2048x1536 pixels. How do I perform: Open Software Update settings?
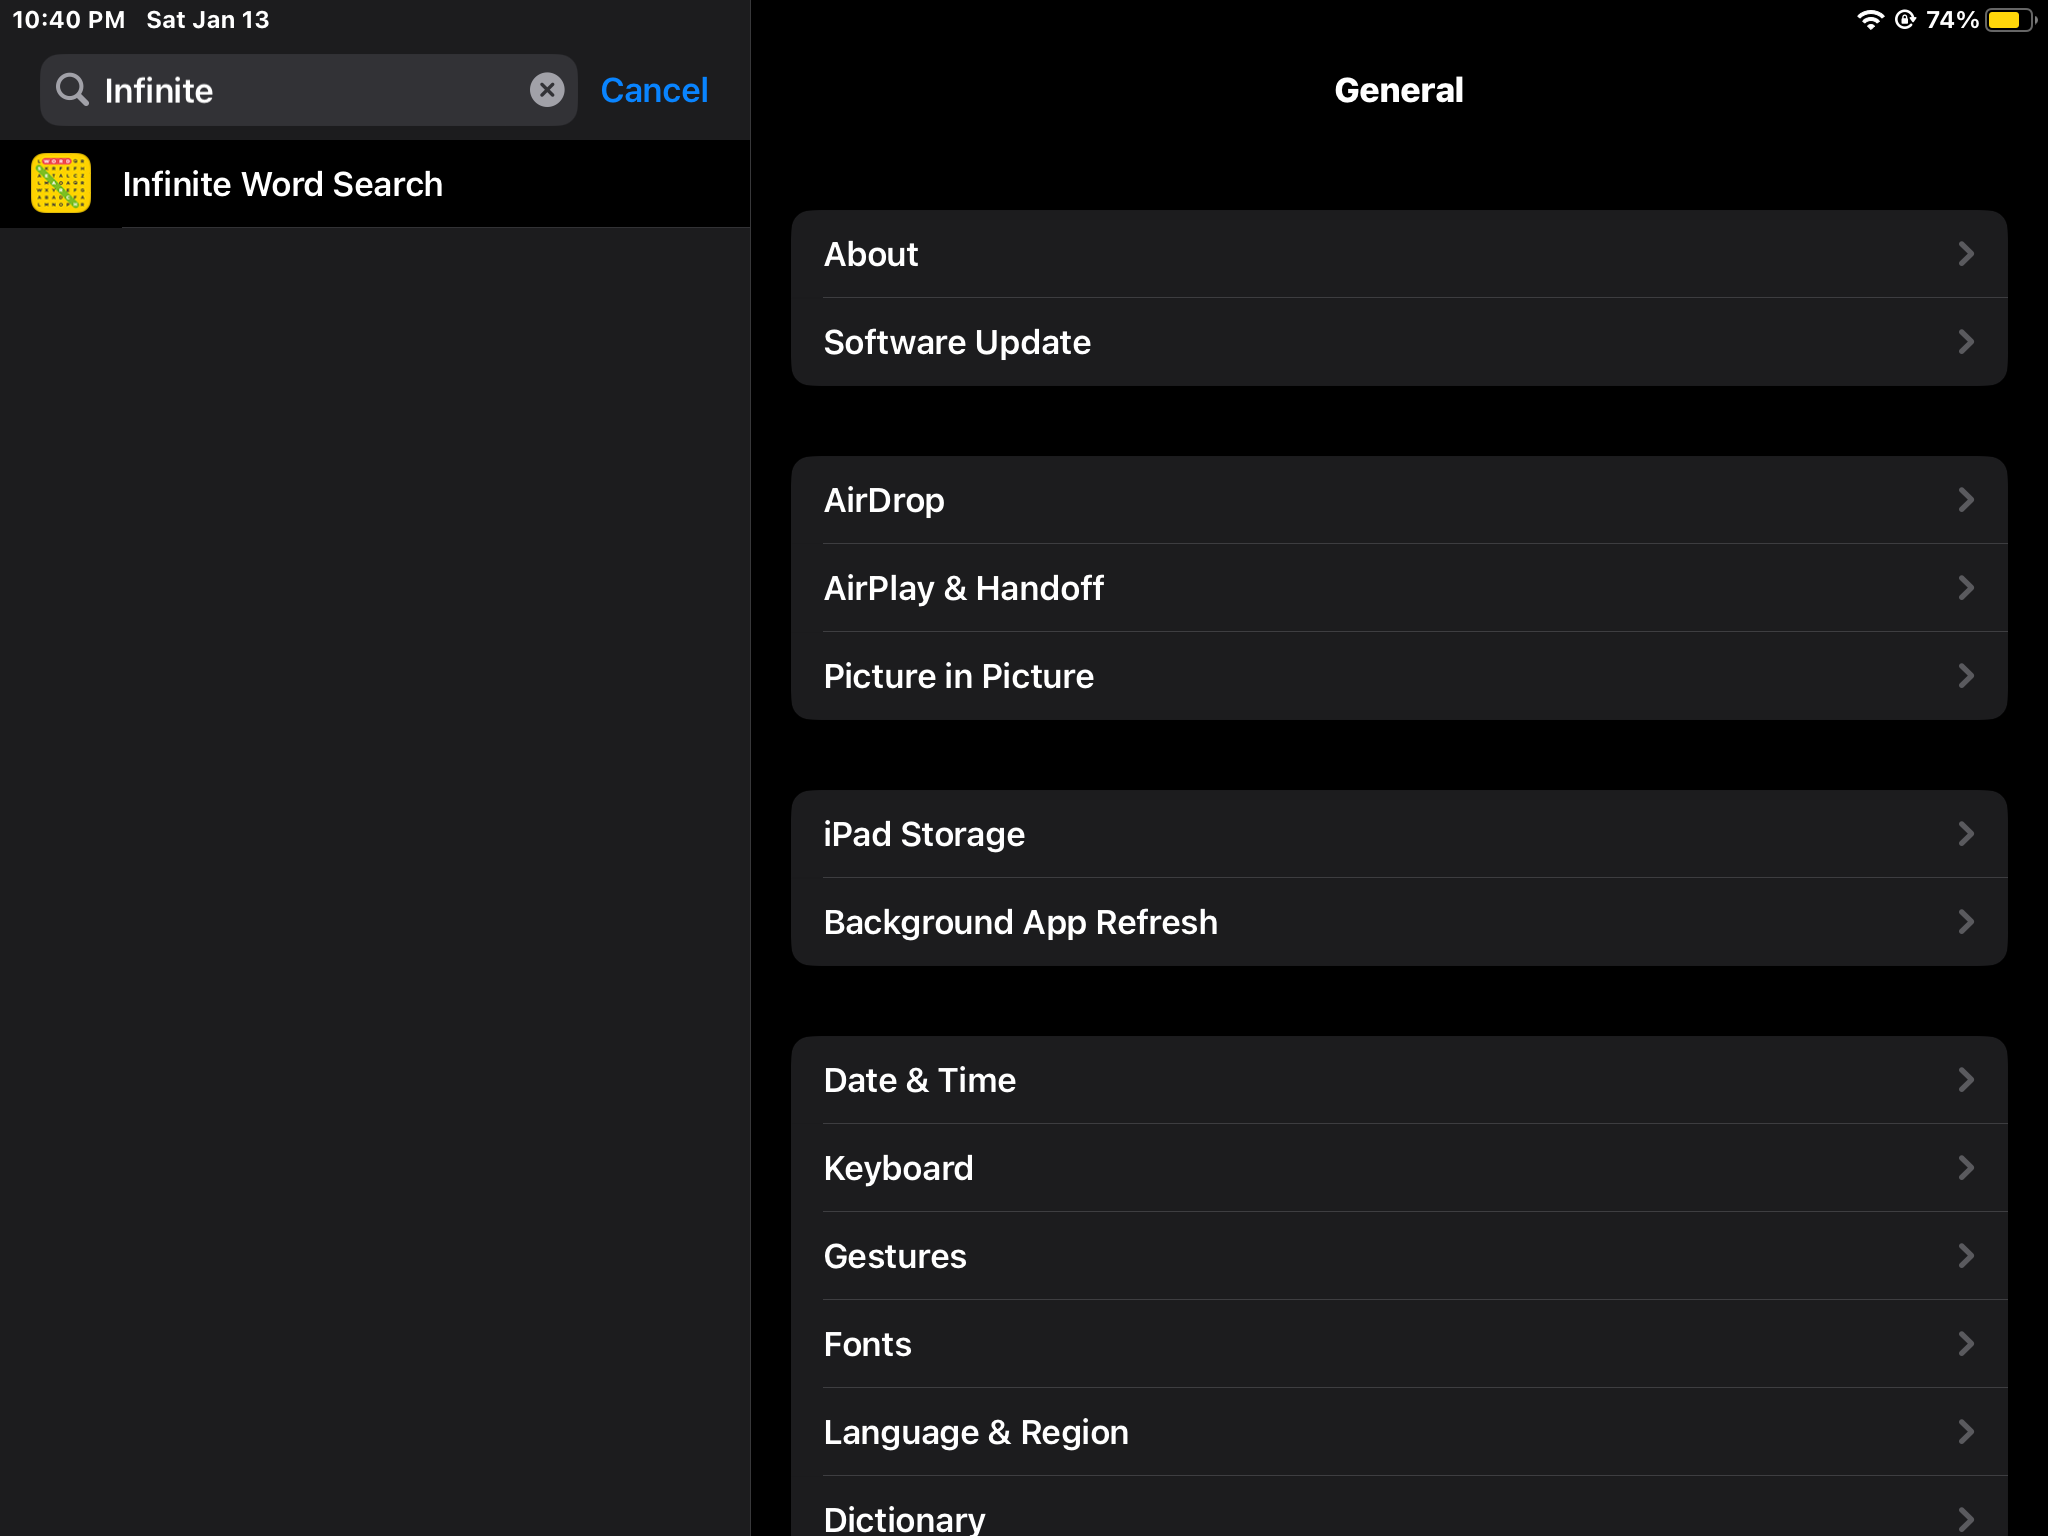click(1398, 342)
